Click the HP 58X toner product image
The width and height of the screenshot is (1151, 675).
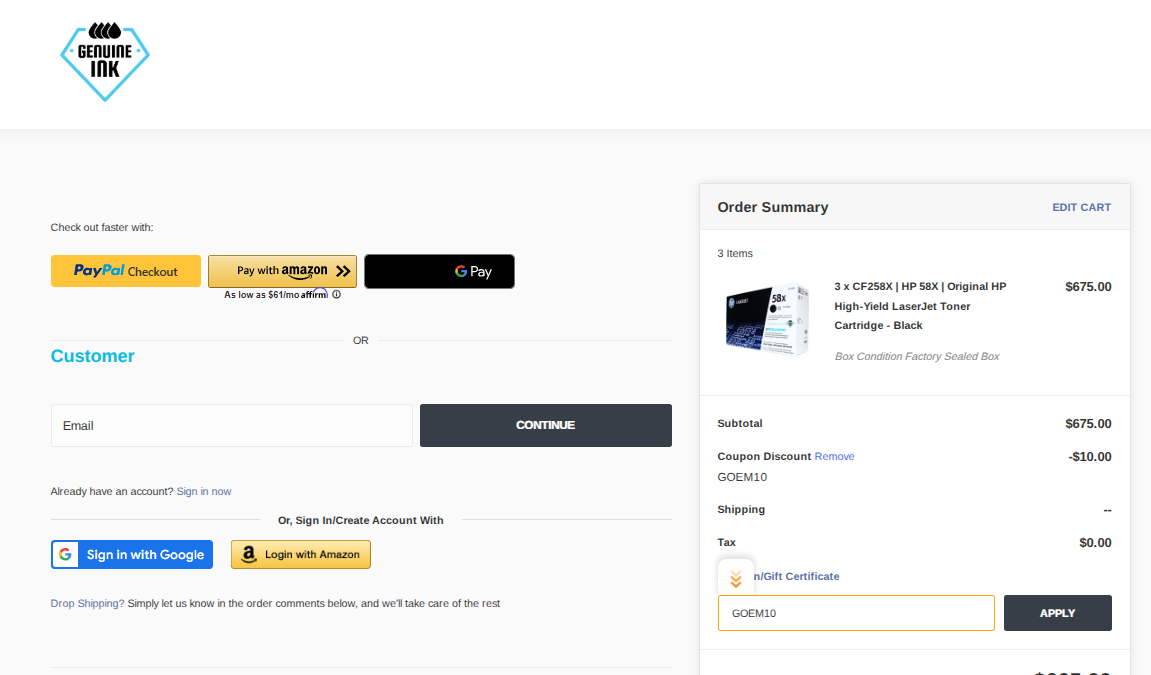(766, 318)
